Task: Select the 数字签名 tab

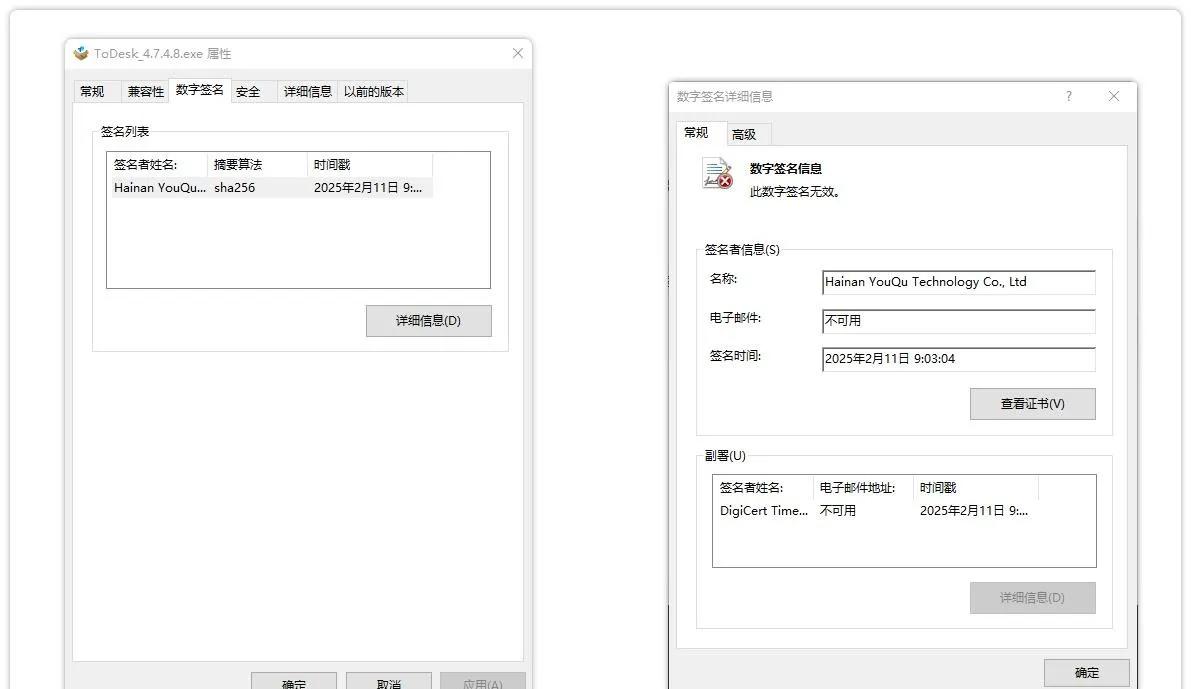Action: click(x=199, y=90)
